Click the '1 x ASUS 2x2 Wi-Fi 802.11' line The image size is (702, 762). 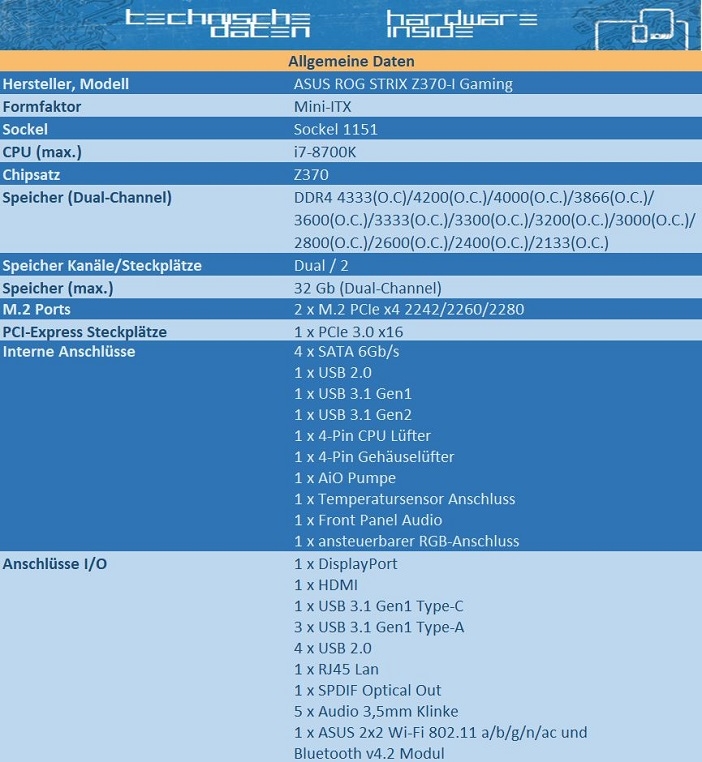pos(441,732)
